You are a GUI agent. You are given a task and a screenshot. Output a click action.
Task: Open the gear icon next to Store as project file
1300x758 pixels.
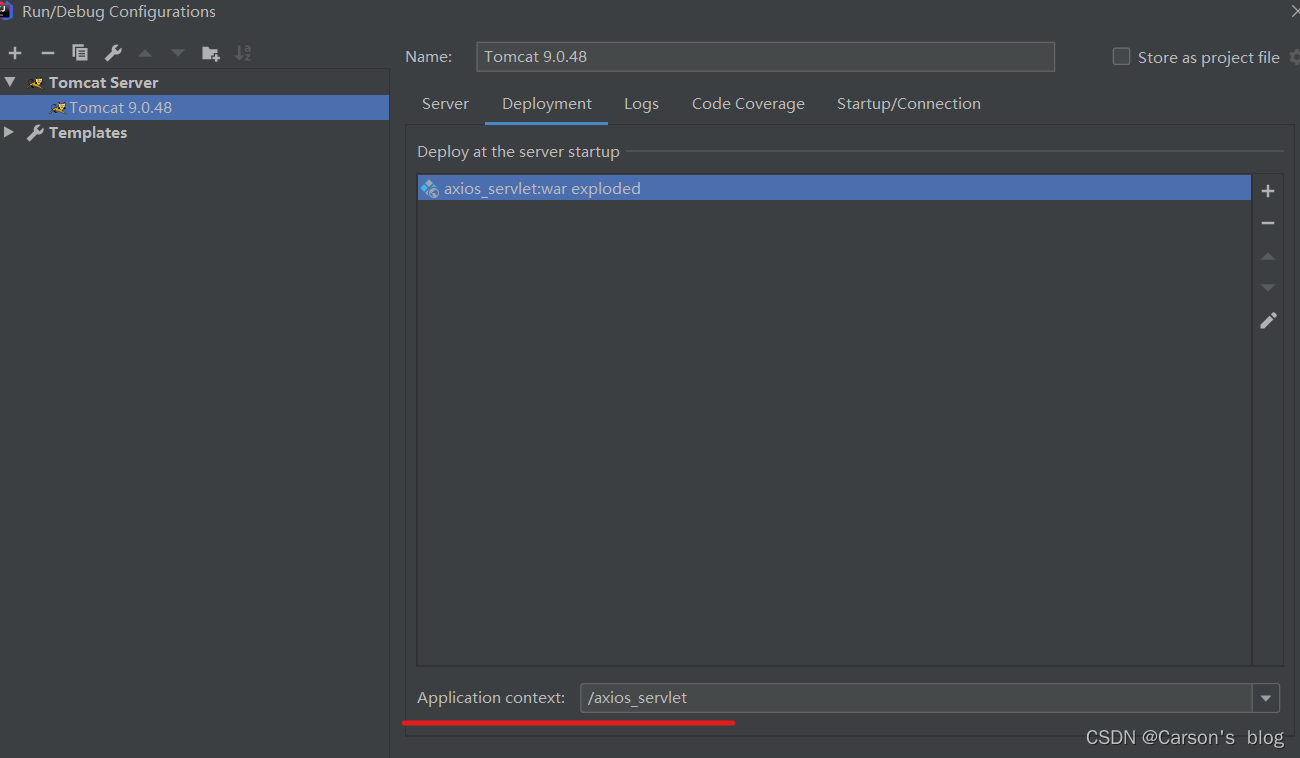tap(1294, 57)
